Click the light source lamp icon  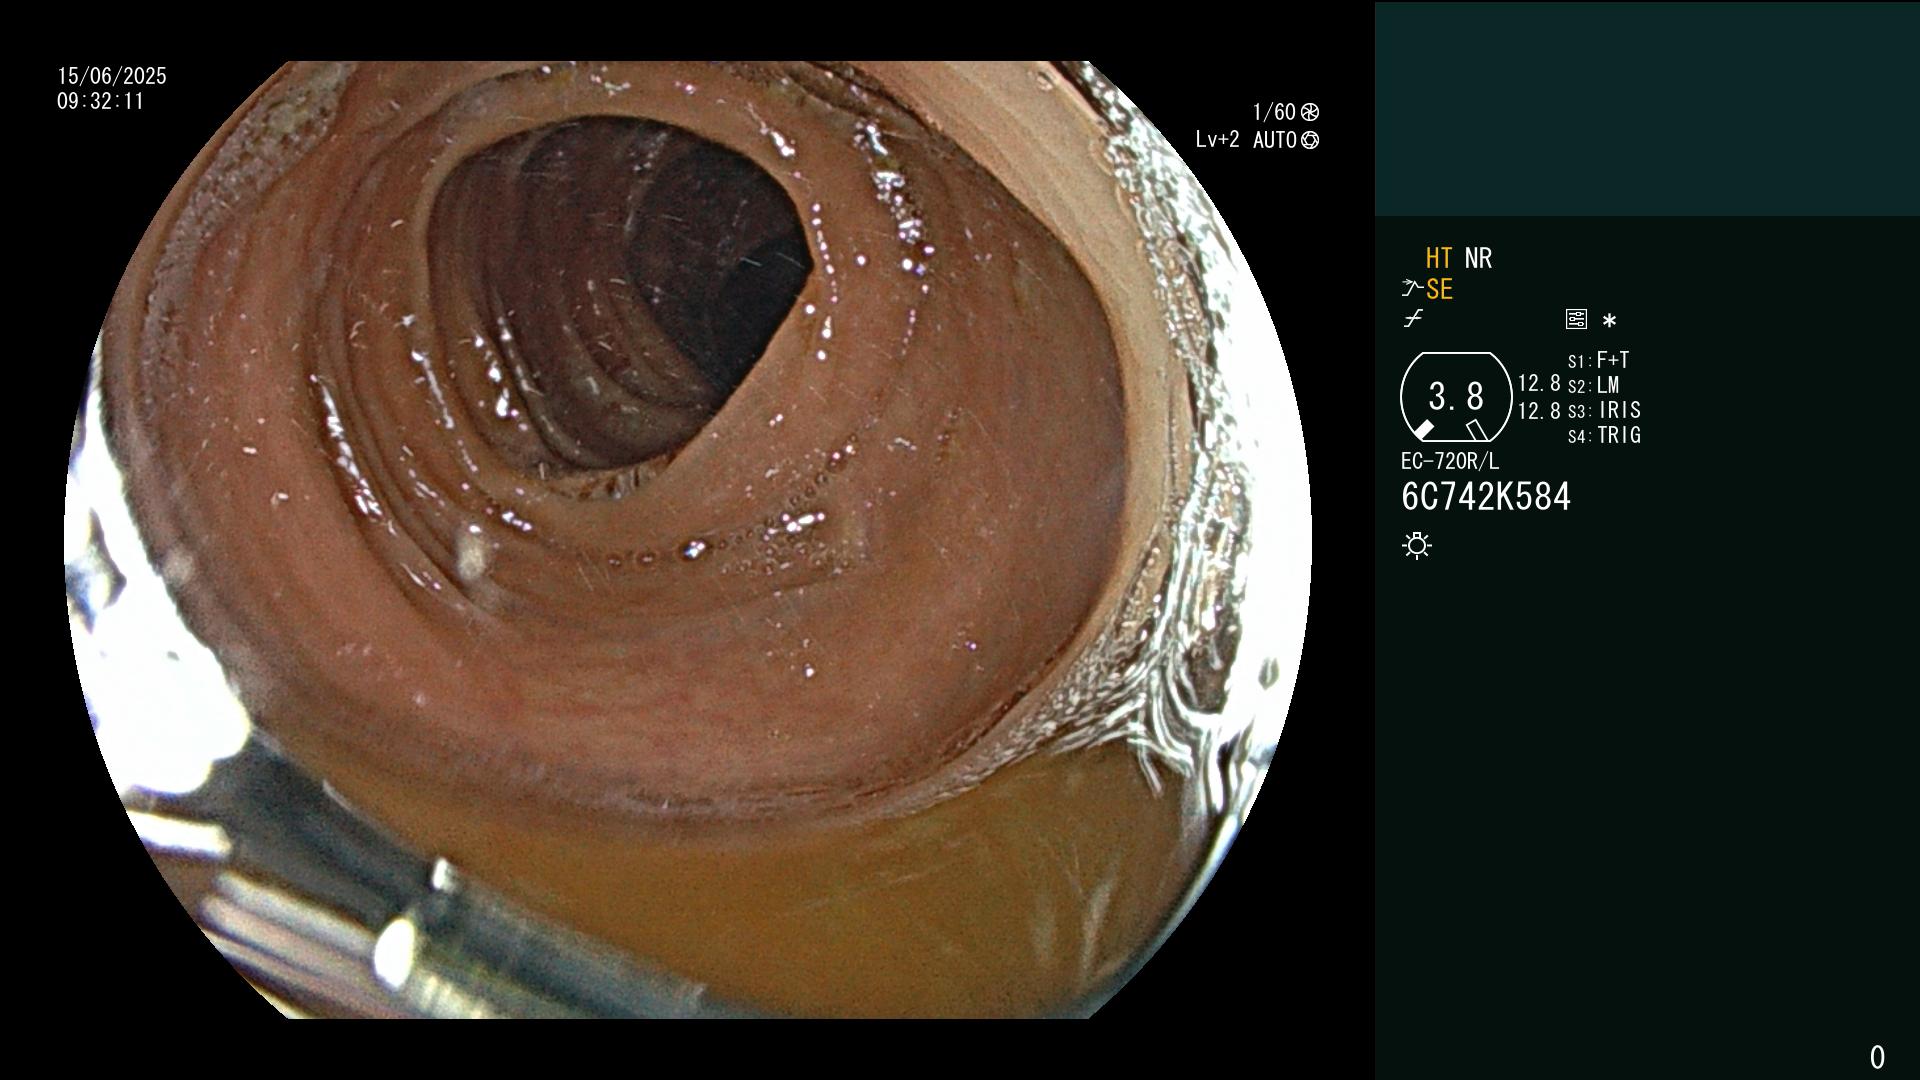(1417, 545)
